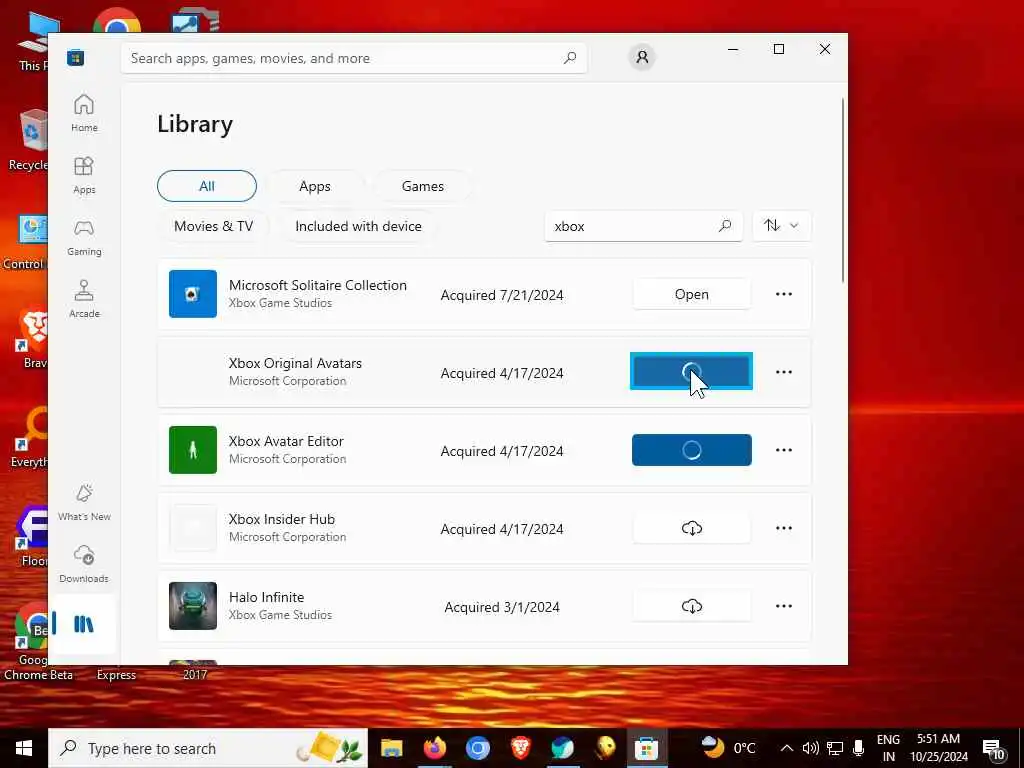Click the library search field containing xbox
This screenshot has width=1024, height=768.
tap(643, 226)
